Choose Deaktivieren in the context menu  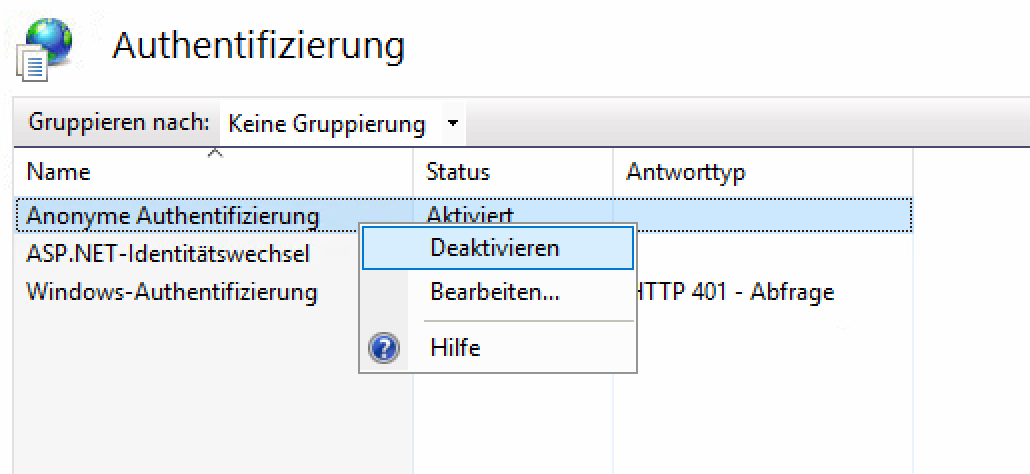[494, 248]
